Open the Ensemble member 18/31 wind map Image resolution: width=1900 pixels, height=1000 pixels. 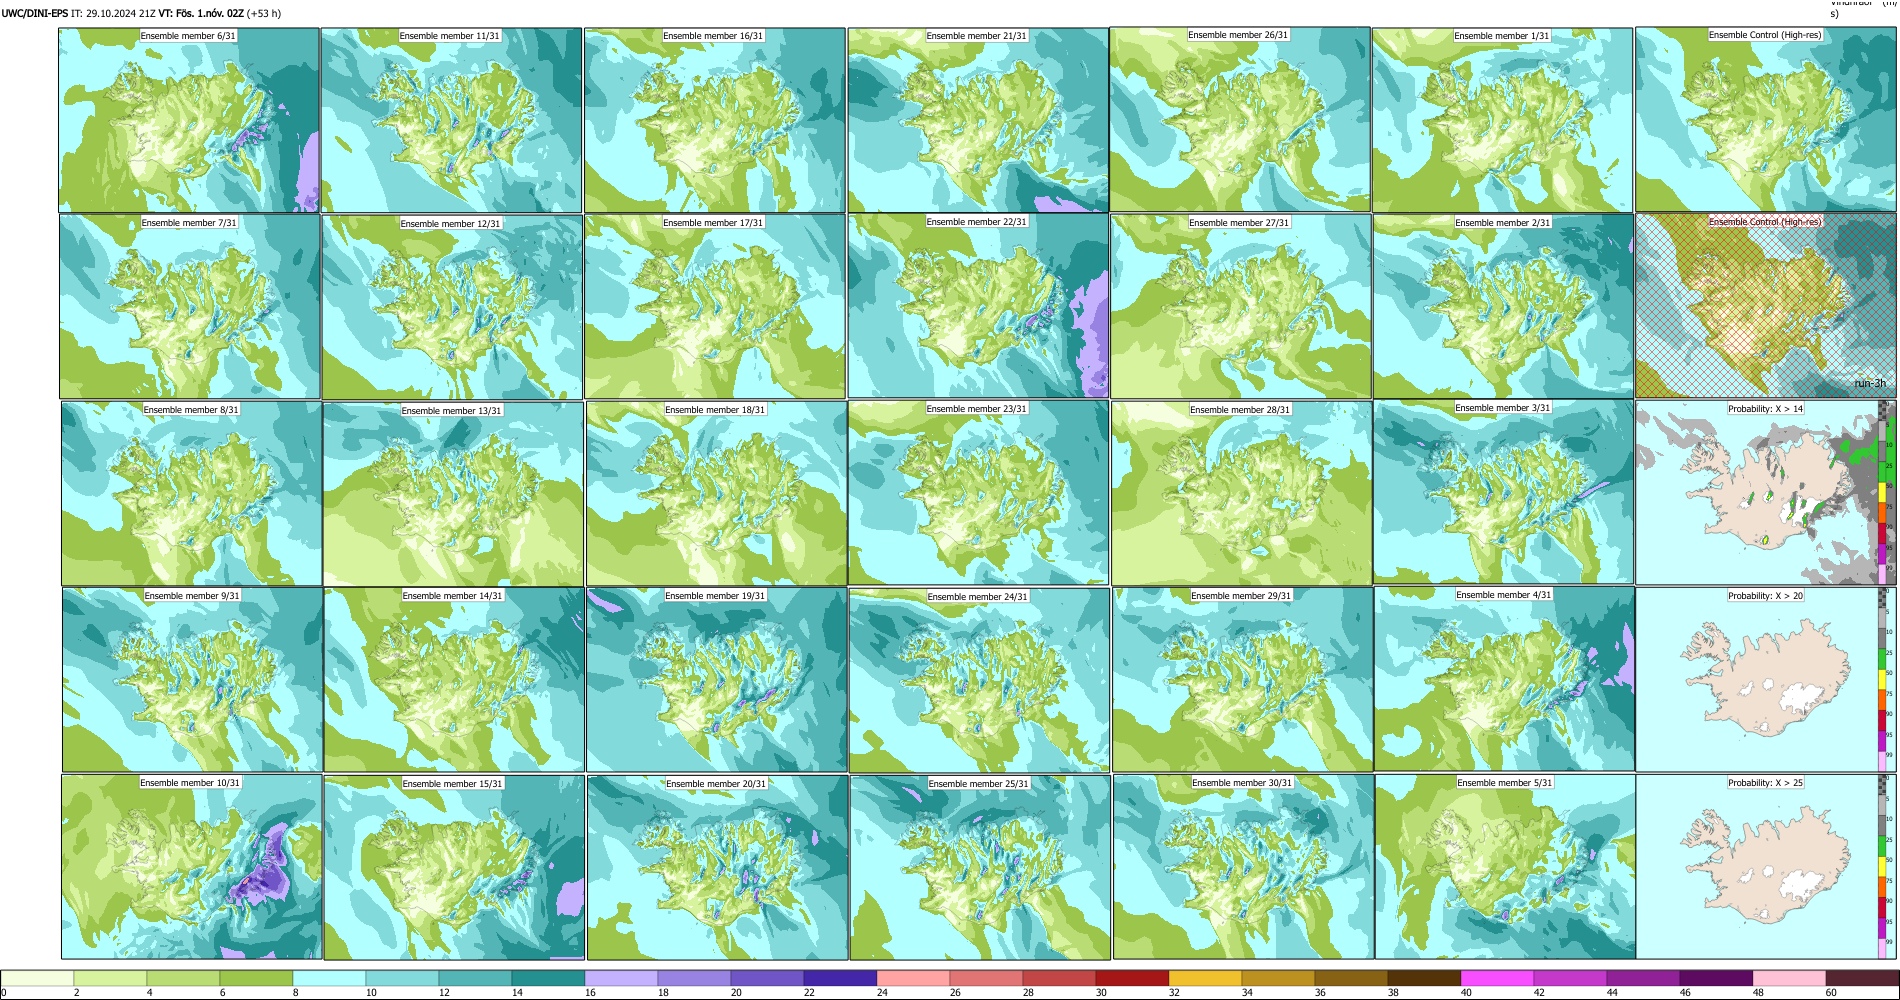[x=716, y=493]
